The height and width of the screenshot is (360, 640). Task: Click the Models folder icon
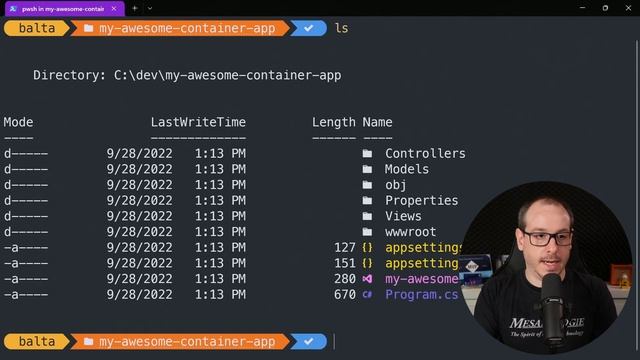click(367, 169)
